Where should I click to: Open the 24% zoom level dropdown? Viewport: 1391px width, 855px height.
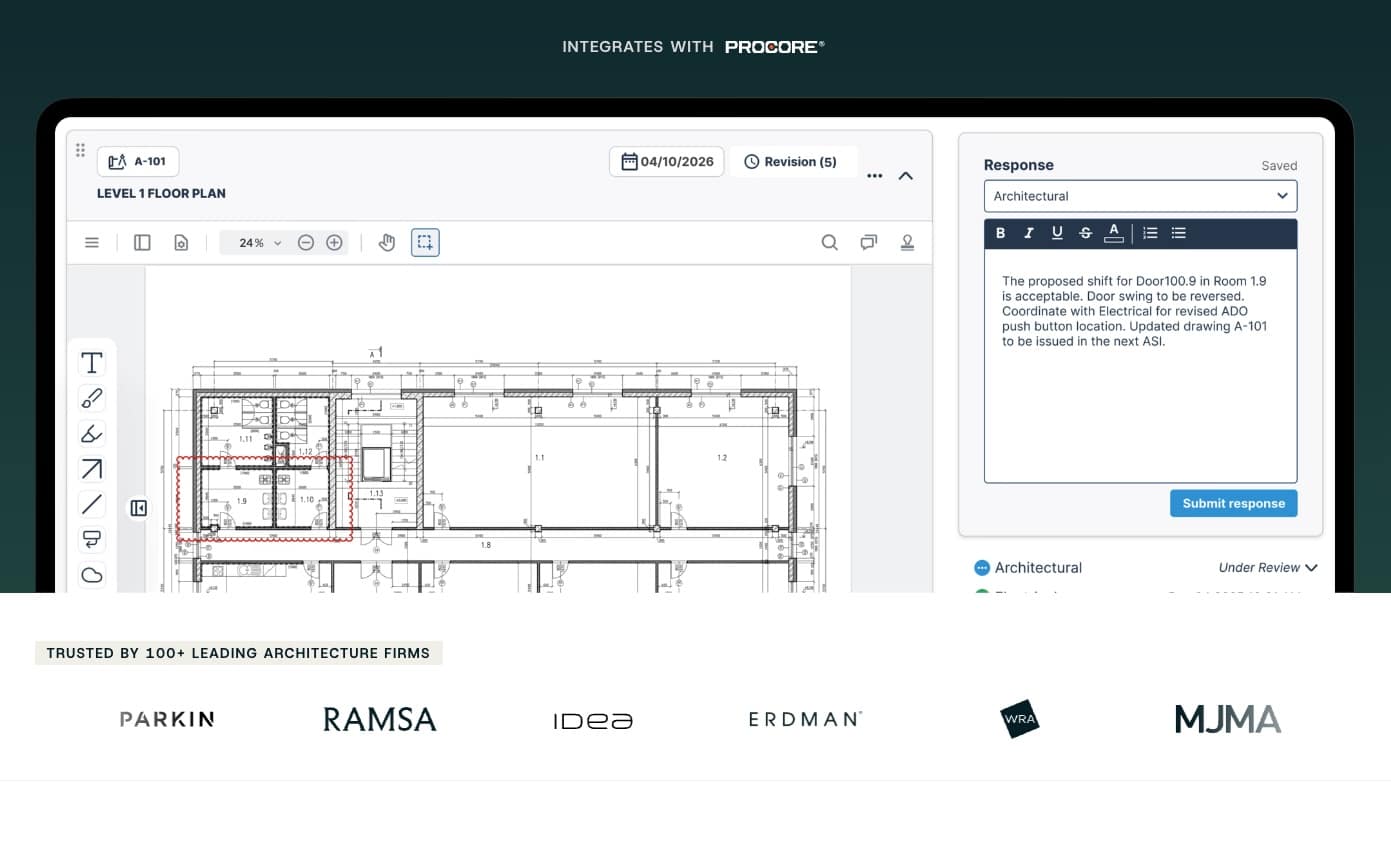click(260, 242)
